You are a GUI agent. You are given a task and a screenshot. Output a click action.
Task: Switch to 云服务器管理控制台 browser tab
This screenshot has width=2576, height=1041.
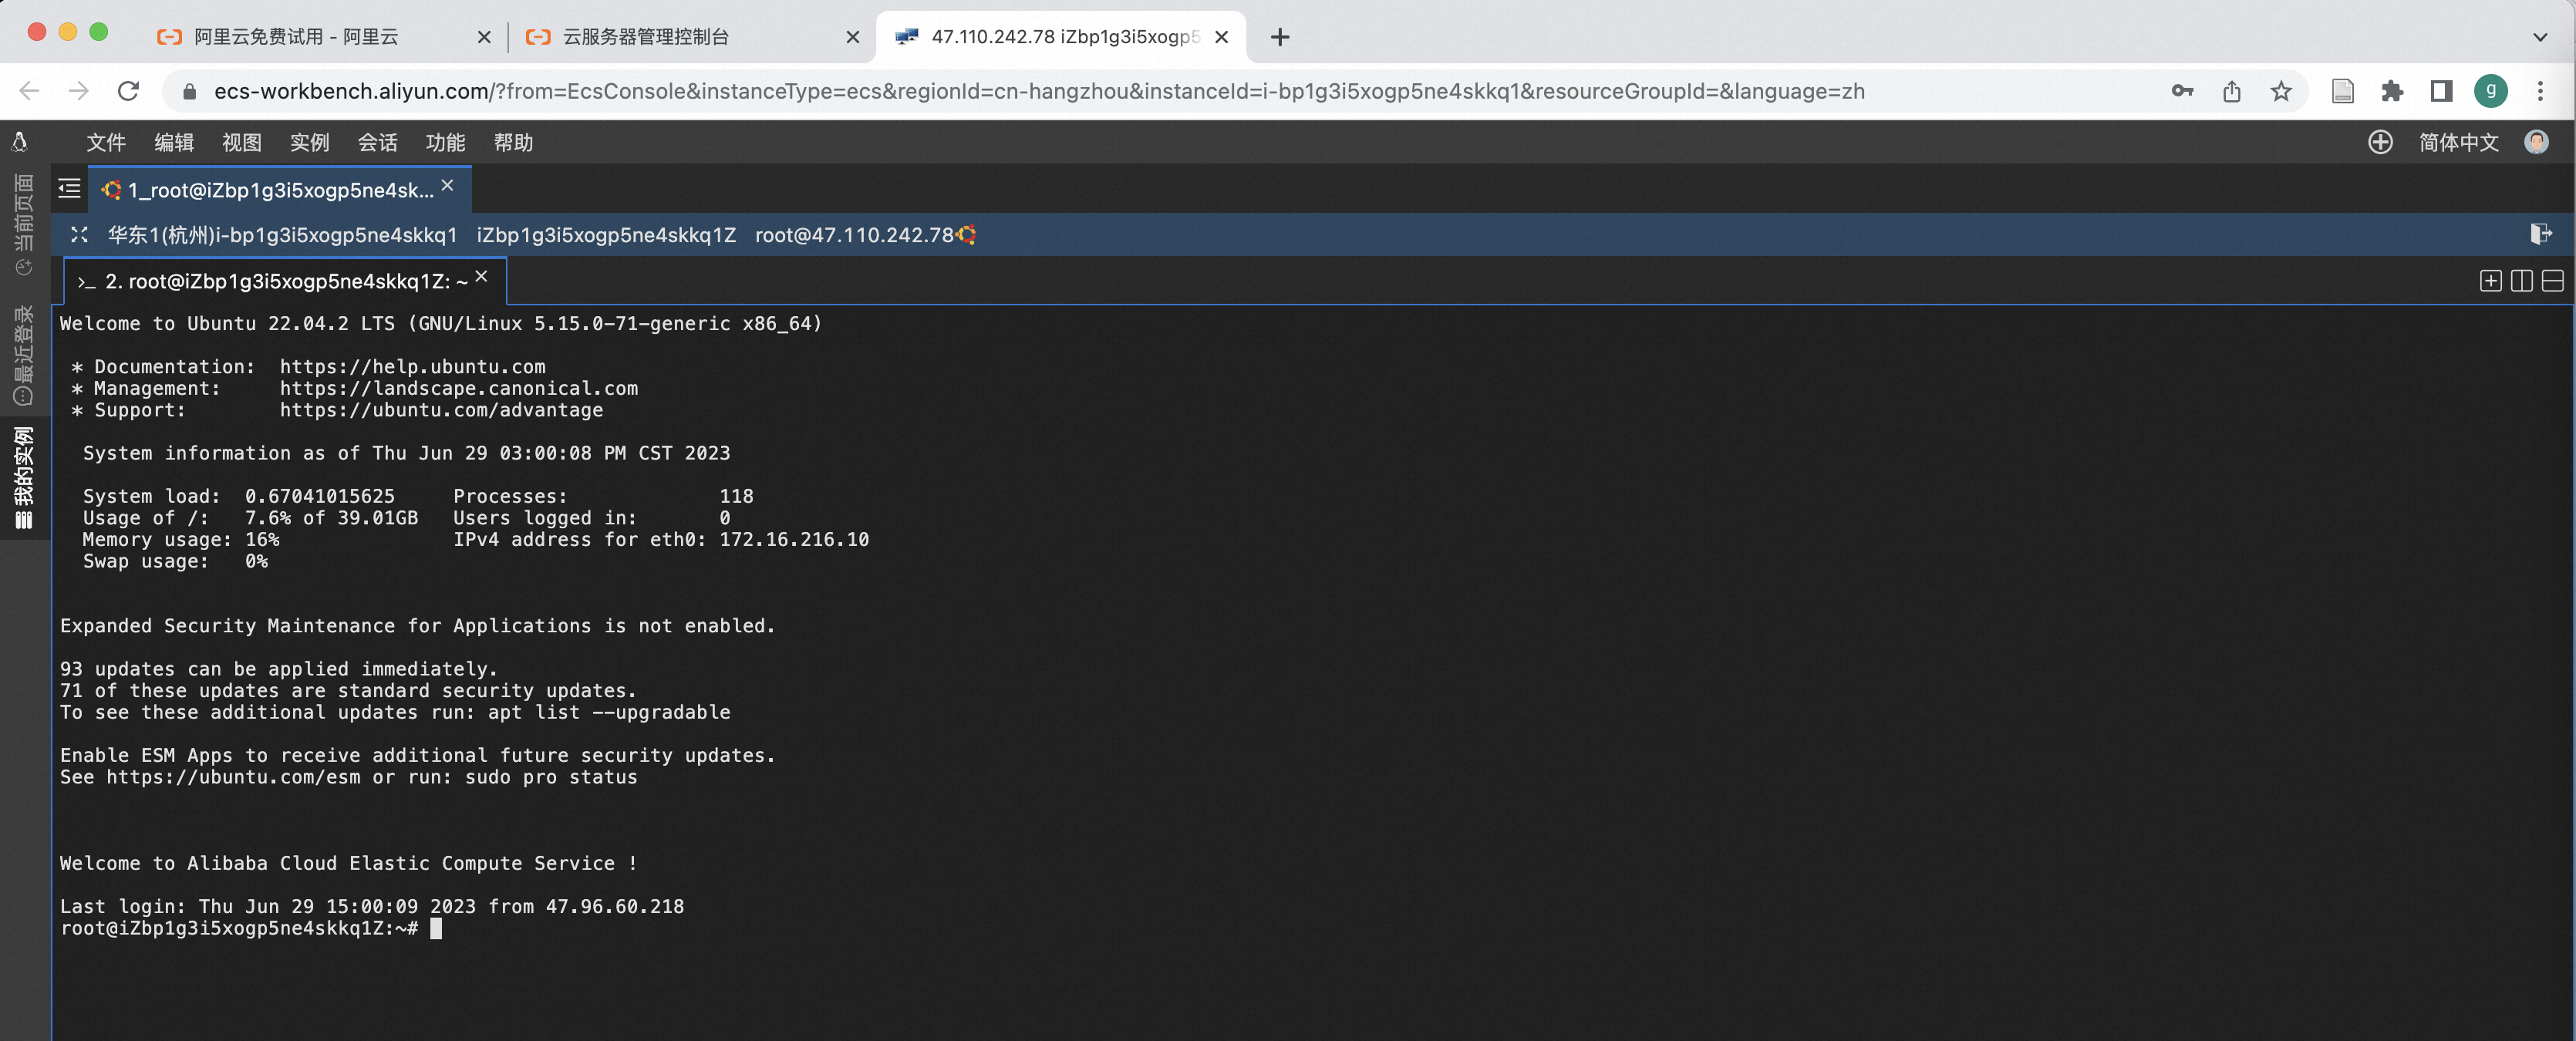[x=646, y=37]
